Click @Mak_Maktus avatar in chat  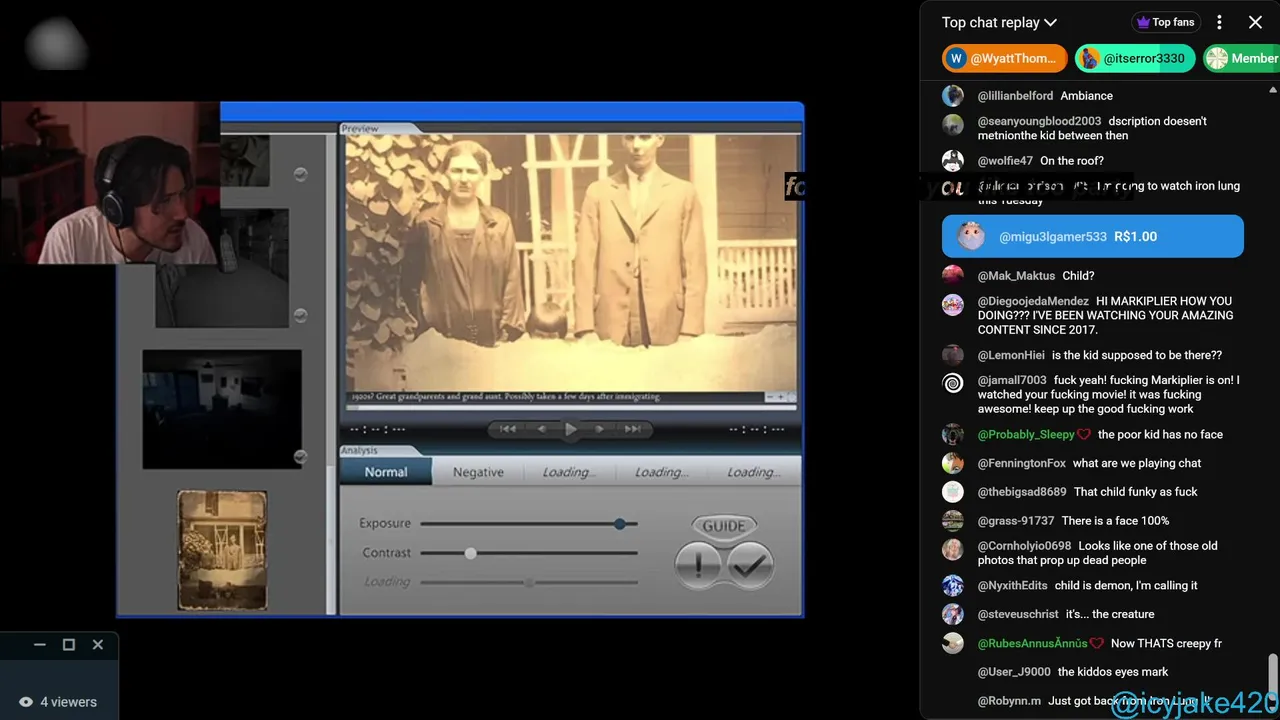953,275
